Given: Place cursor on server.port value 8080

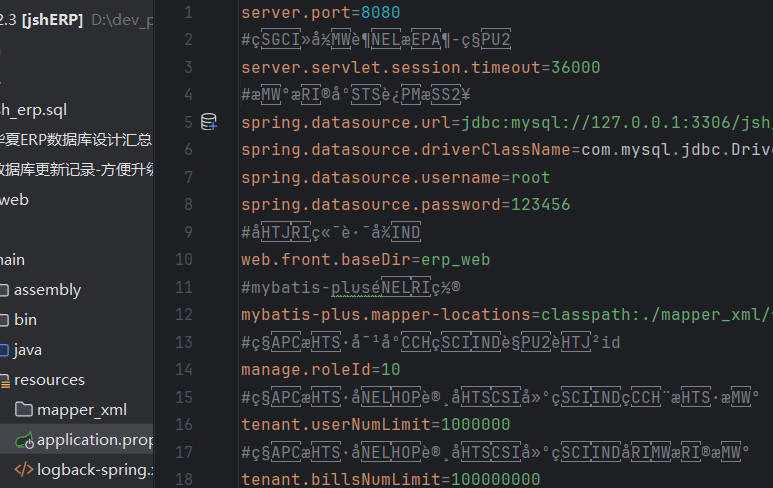Looking at the screenshot, I should [x=380, y=13].
